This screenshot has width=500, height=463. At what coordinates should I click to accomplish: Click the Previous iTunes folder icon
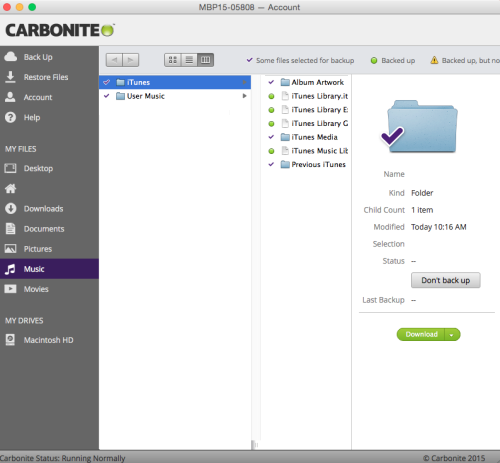point(285,164)
